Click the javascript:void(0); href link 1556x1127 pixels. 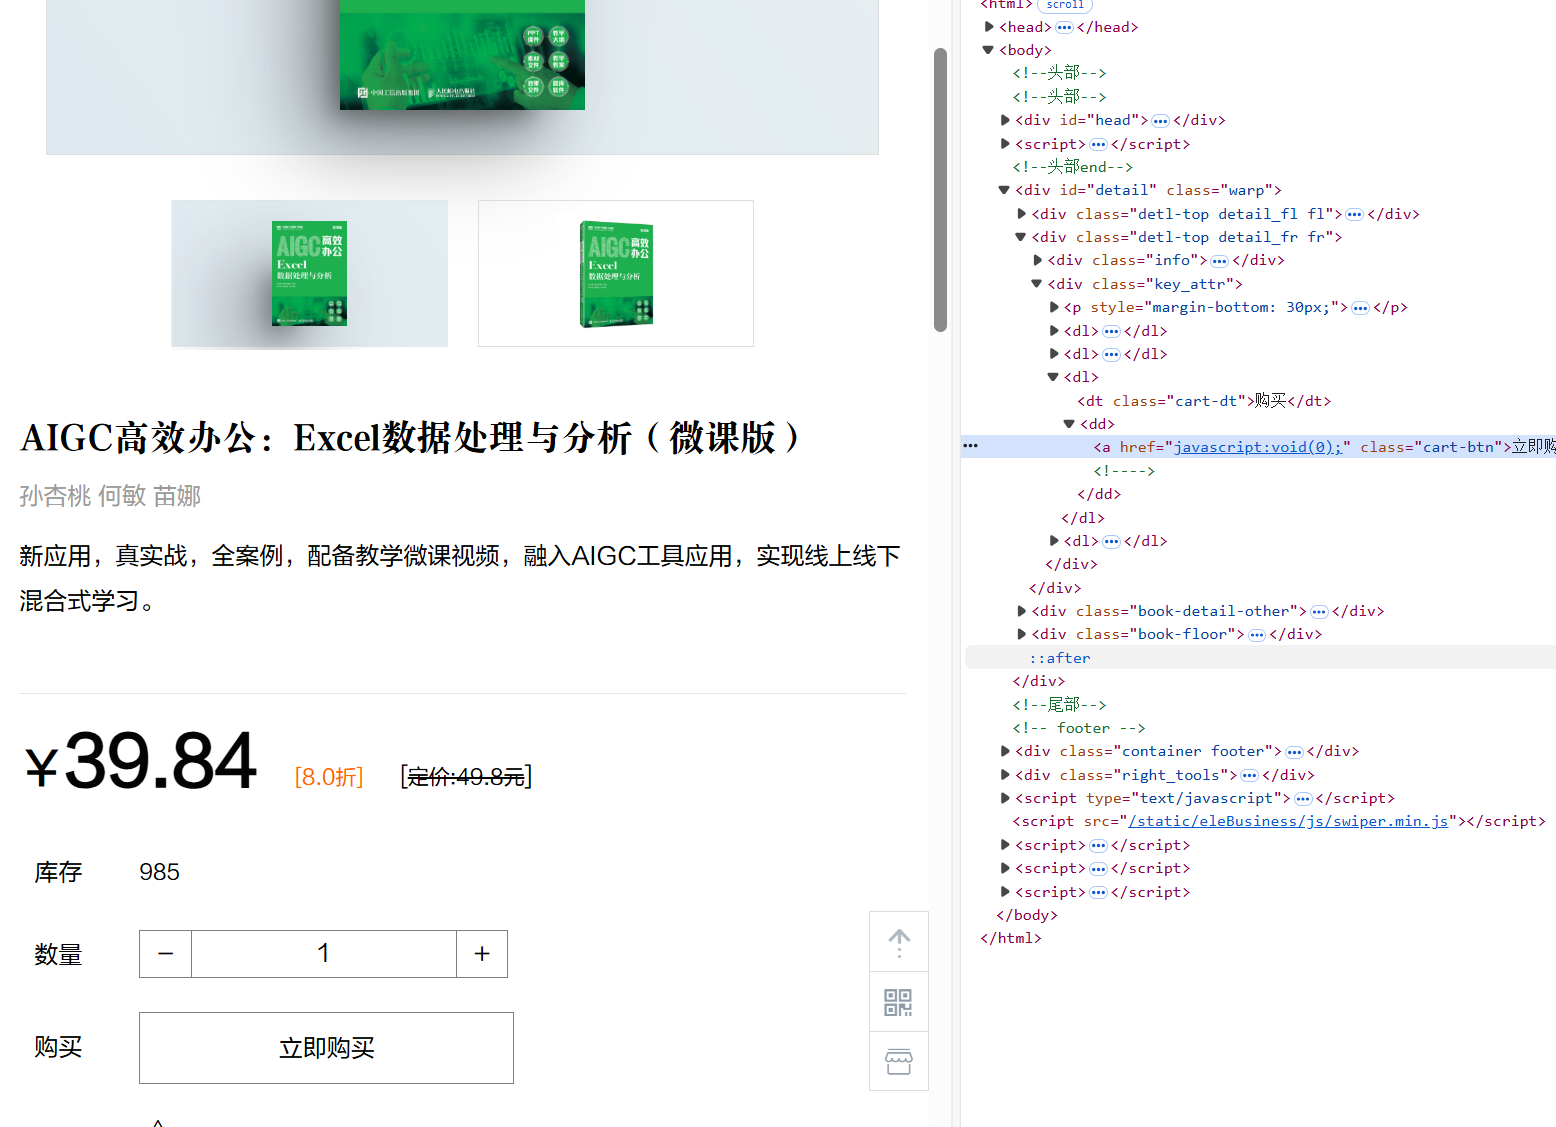point(1260,447)
